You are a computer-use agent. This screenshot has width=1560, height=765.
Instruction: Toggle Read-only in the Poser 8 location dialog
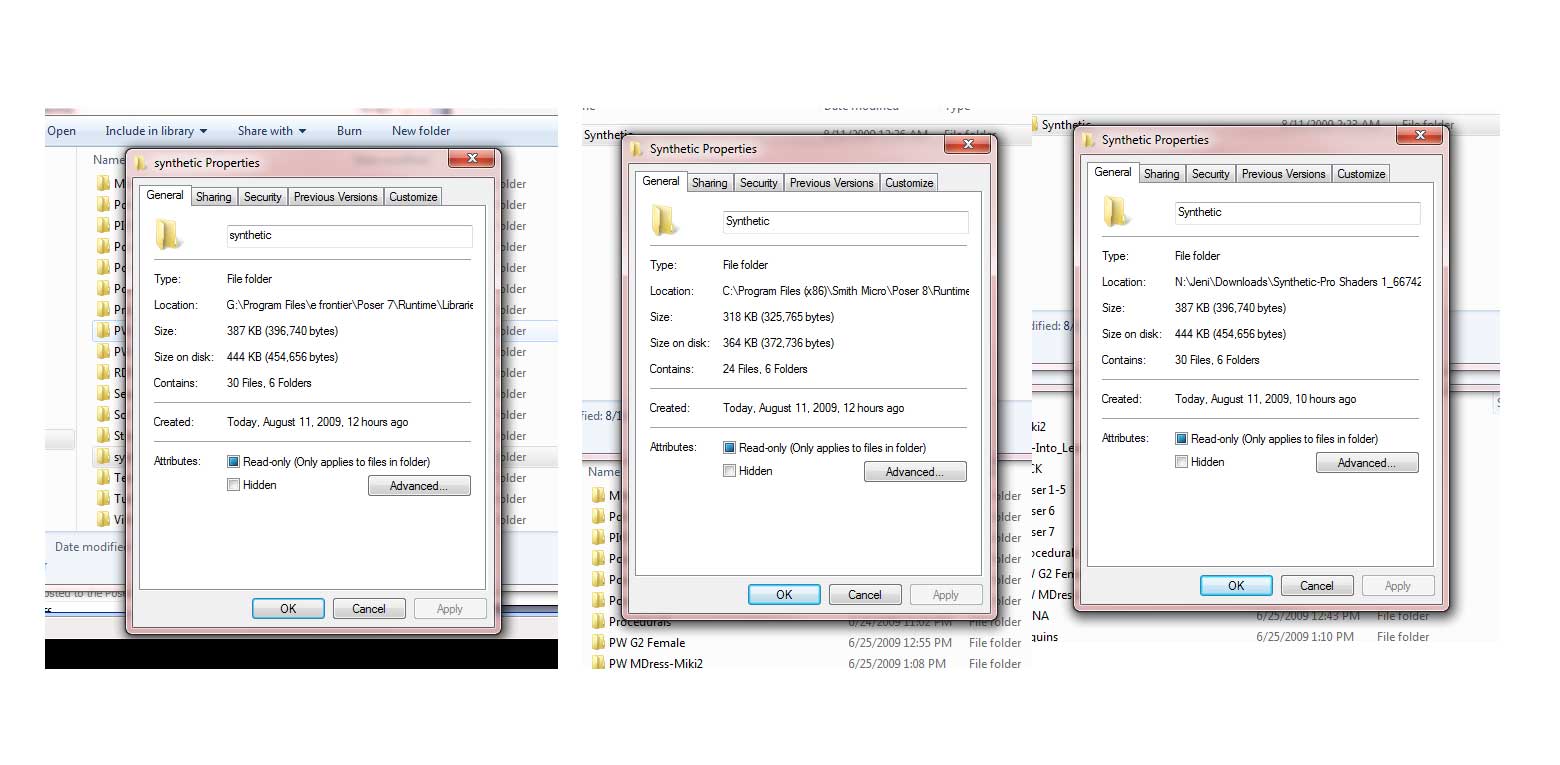(729, 448)
